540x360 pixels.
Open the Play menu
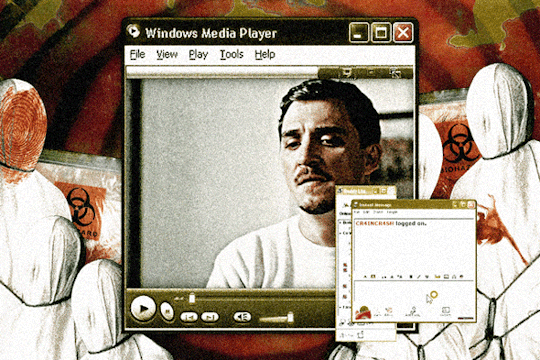tap(198, 54)
